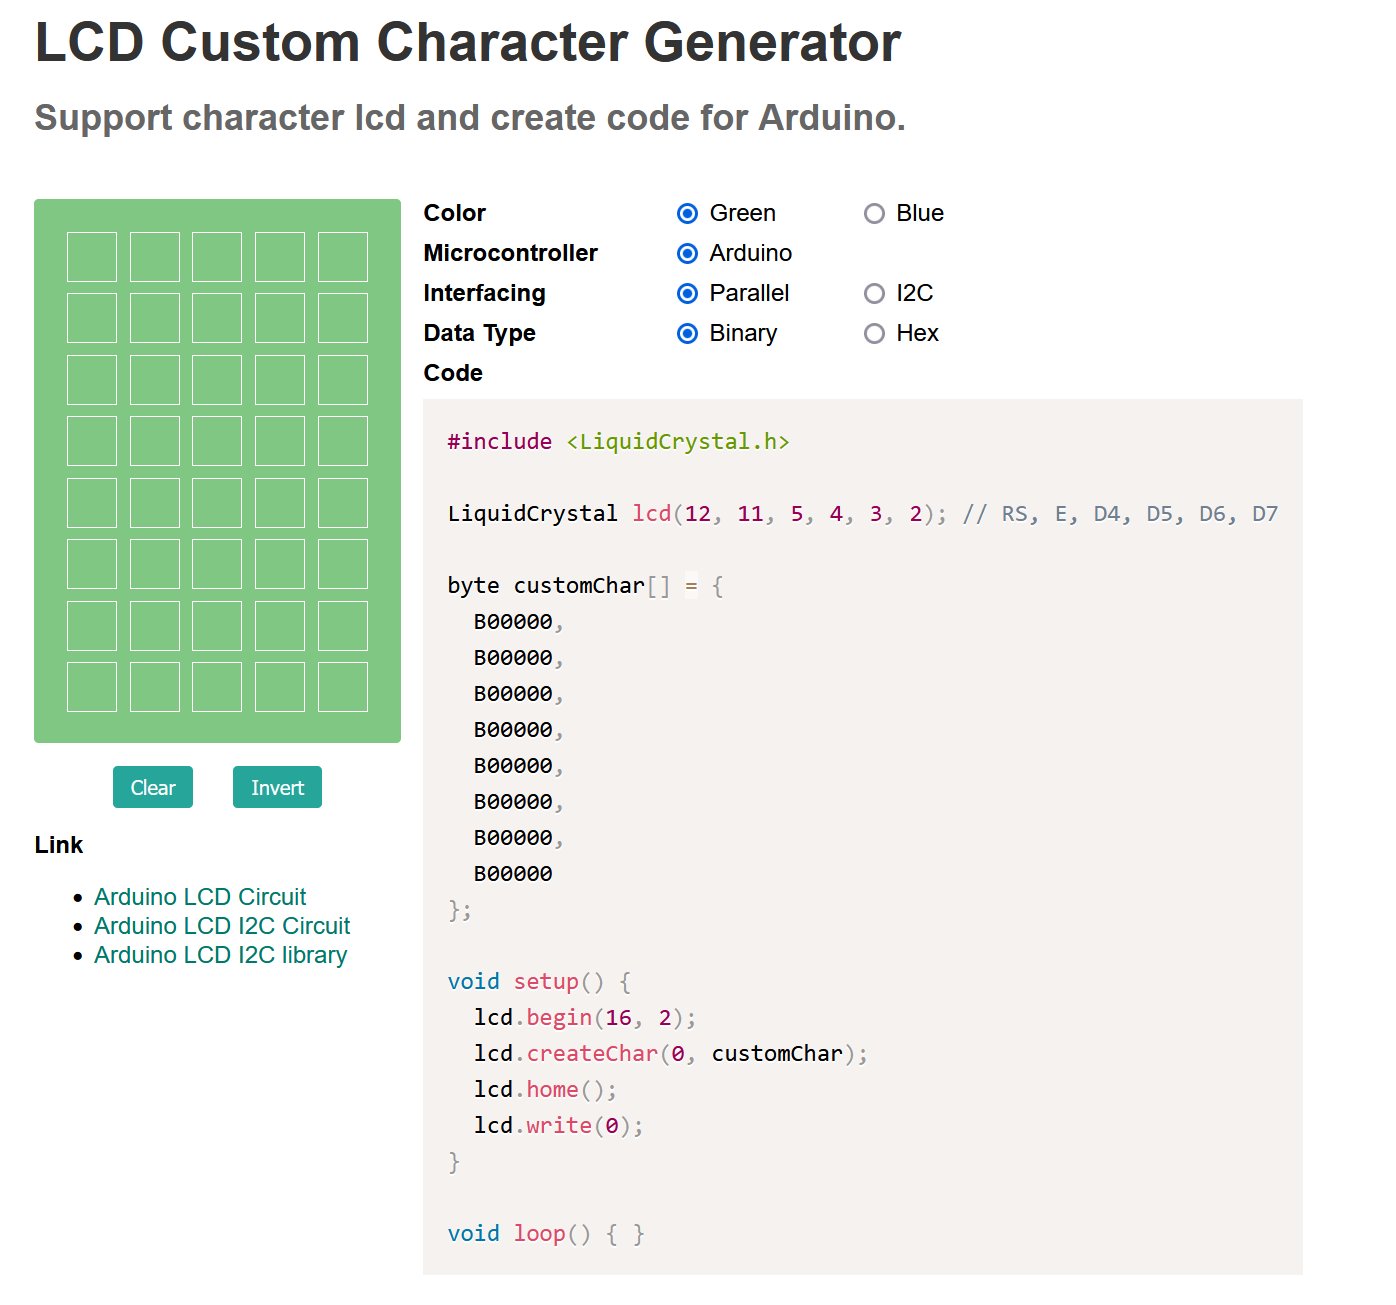Set data type to Binary
Image resolution: width=1396 pixels, height=1305 pixels.
(x=687, y=333)
